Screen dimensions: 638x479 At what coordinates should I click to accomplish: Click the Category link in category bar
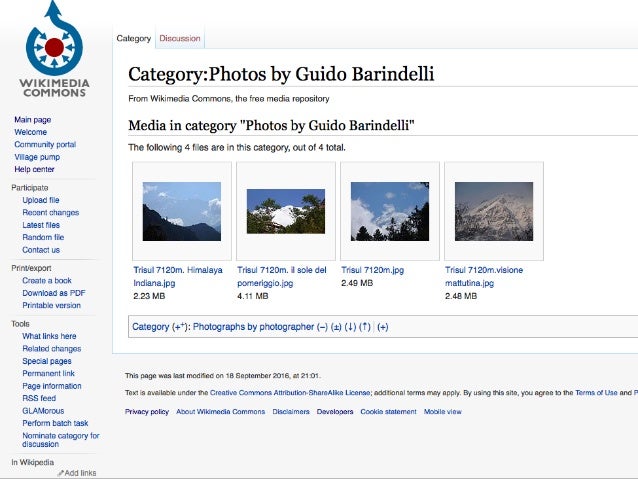pos(151,327)
